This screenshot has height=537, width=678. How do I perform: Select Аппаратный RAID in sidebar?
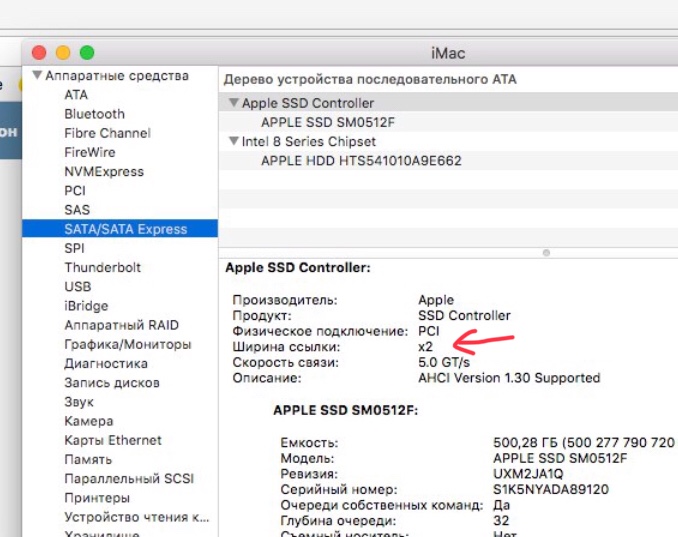122,325
